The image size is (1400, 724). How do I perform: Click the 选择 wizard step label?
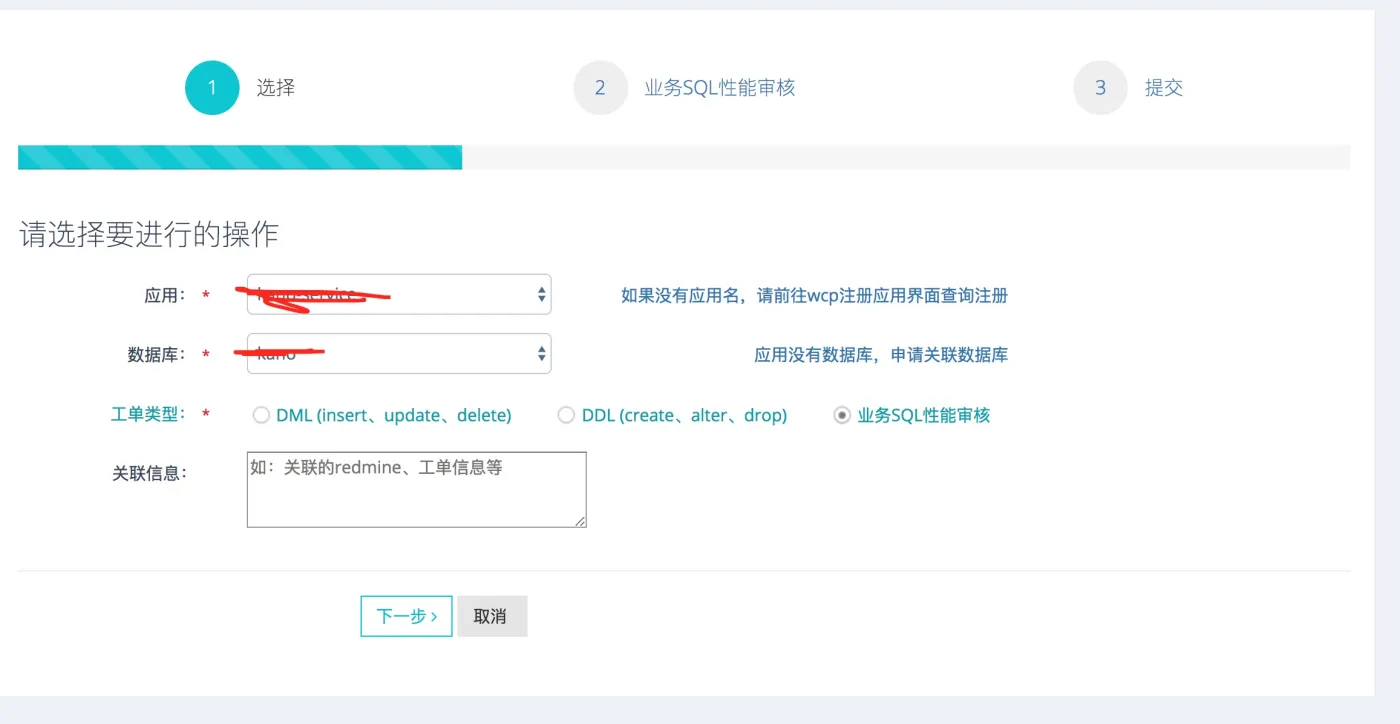coord(275,88)
